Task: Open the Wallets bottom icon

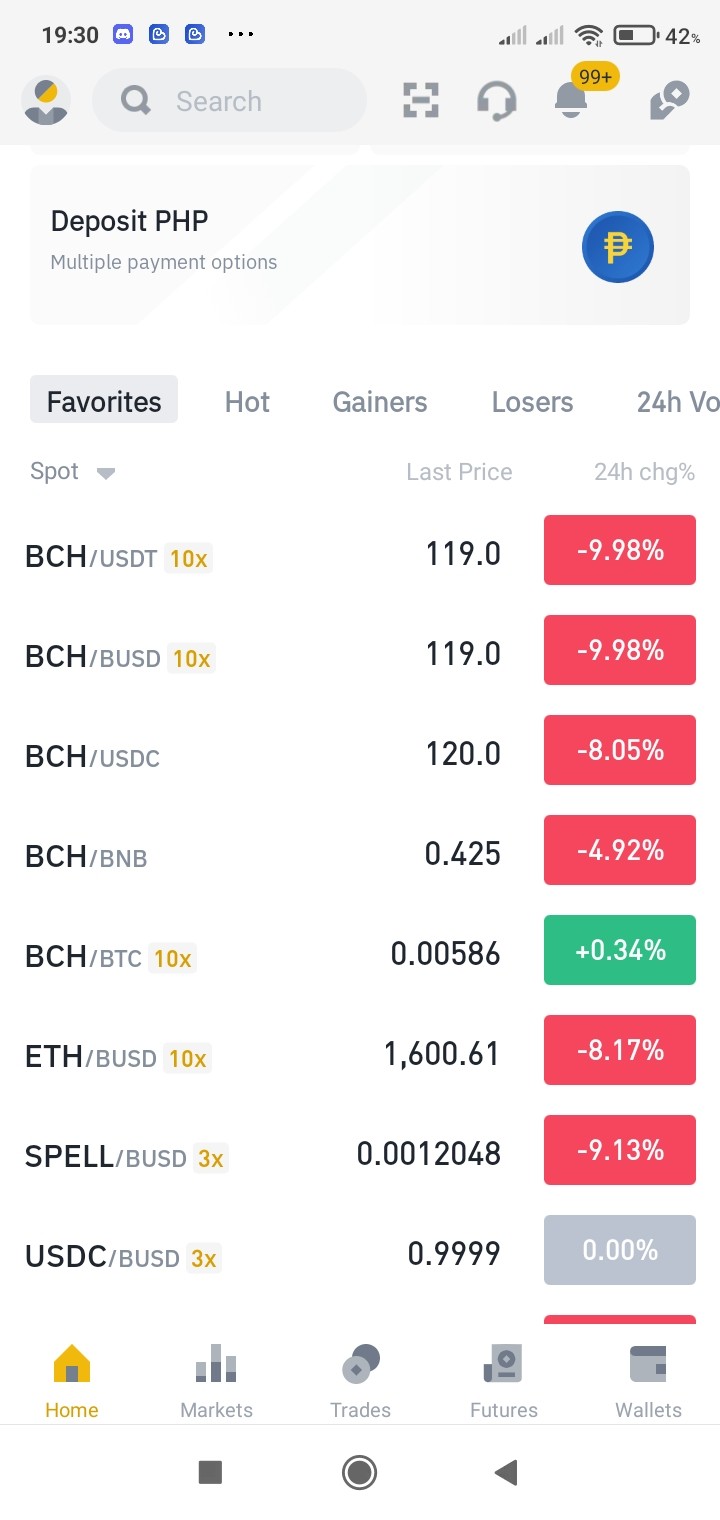Action: pos(648,1381)
